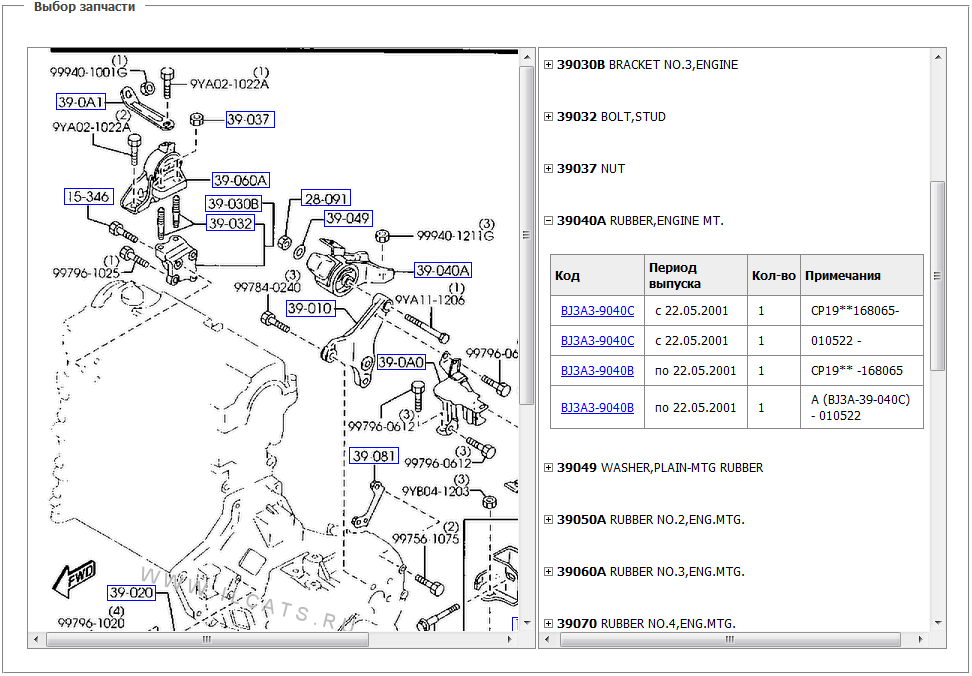Expand the 39060A RUBBER NO.3,ENG.MTG. entry
972x676 pixels.
[548, 572]
